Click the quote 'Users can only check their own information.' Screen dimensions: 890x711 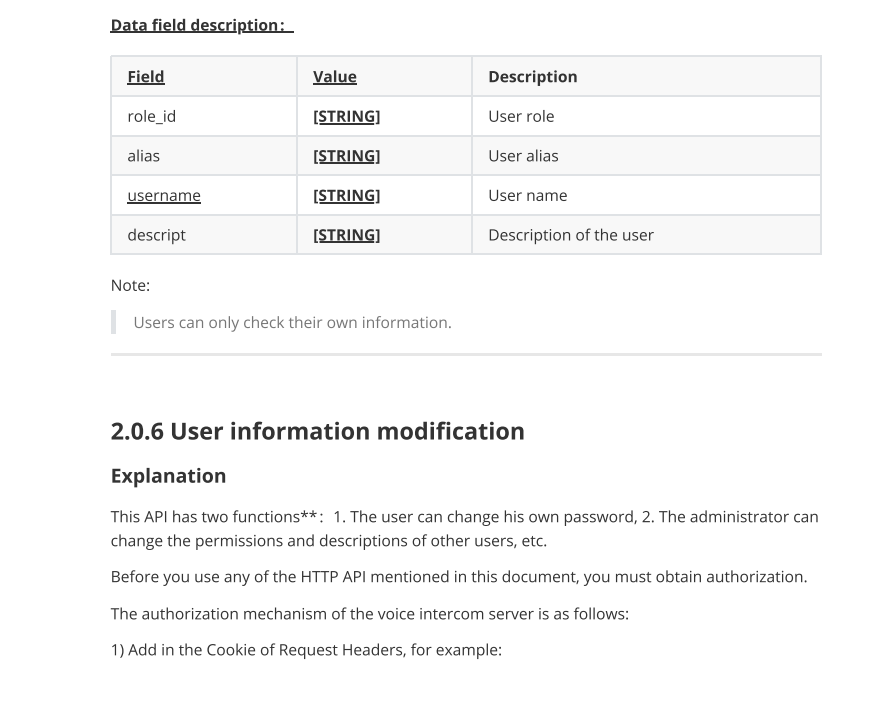point(292,322)
